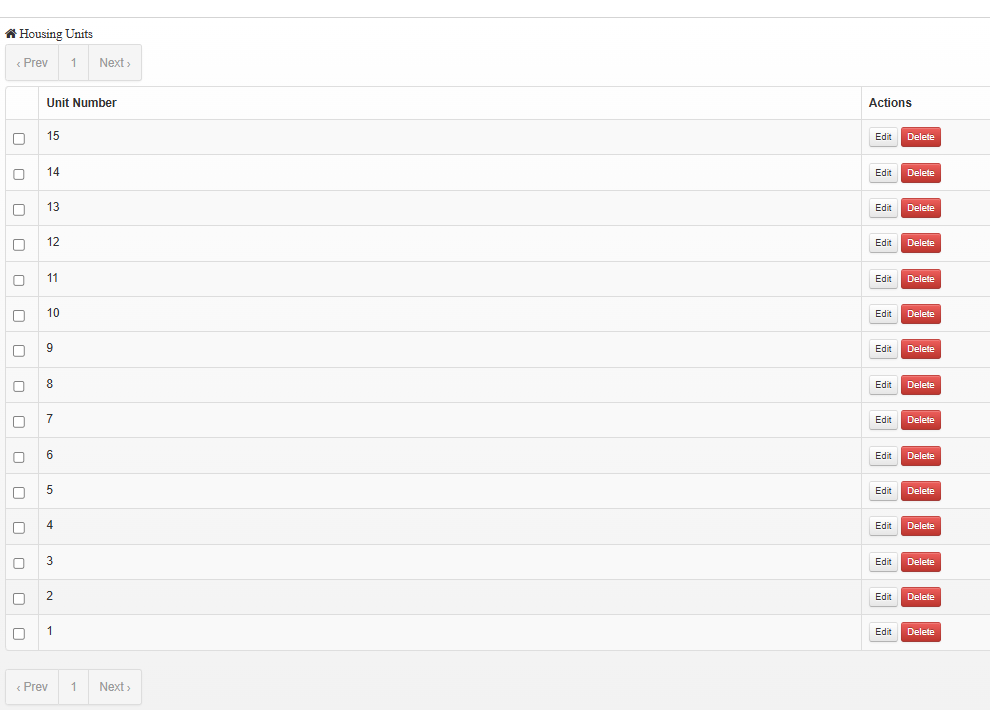This screenshot has width=990, height=710.
Task: Check the checkbox for unit 15
Action: click(19, 138)
